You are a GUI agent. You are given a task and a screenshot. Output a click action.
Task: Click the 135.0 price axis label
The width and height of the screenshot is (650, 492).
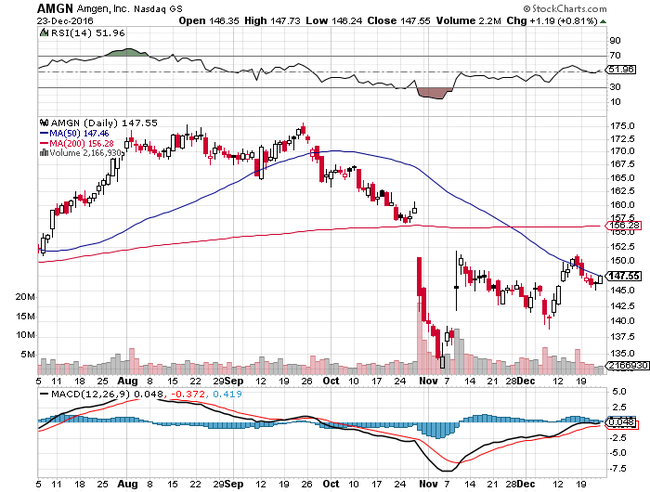point(622,354)
